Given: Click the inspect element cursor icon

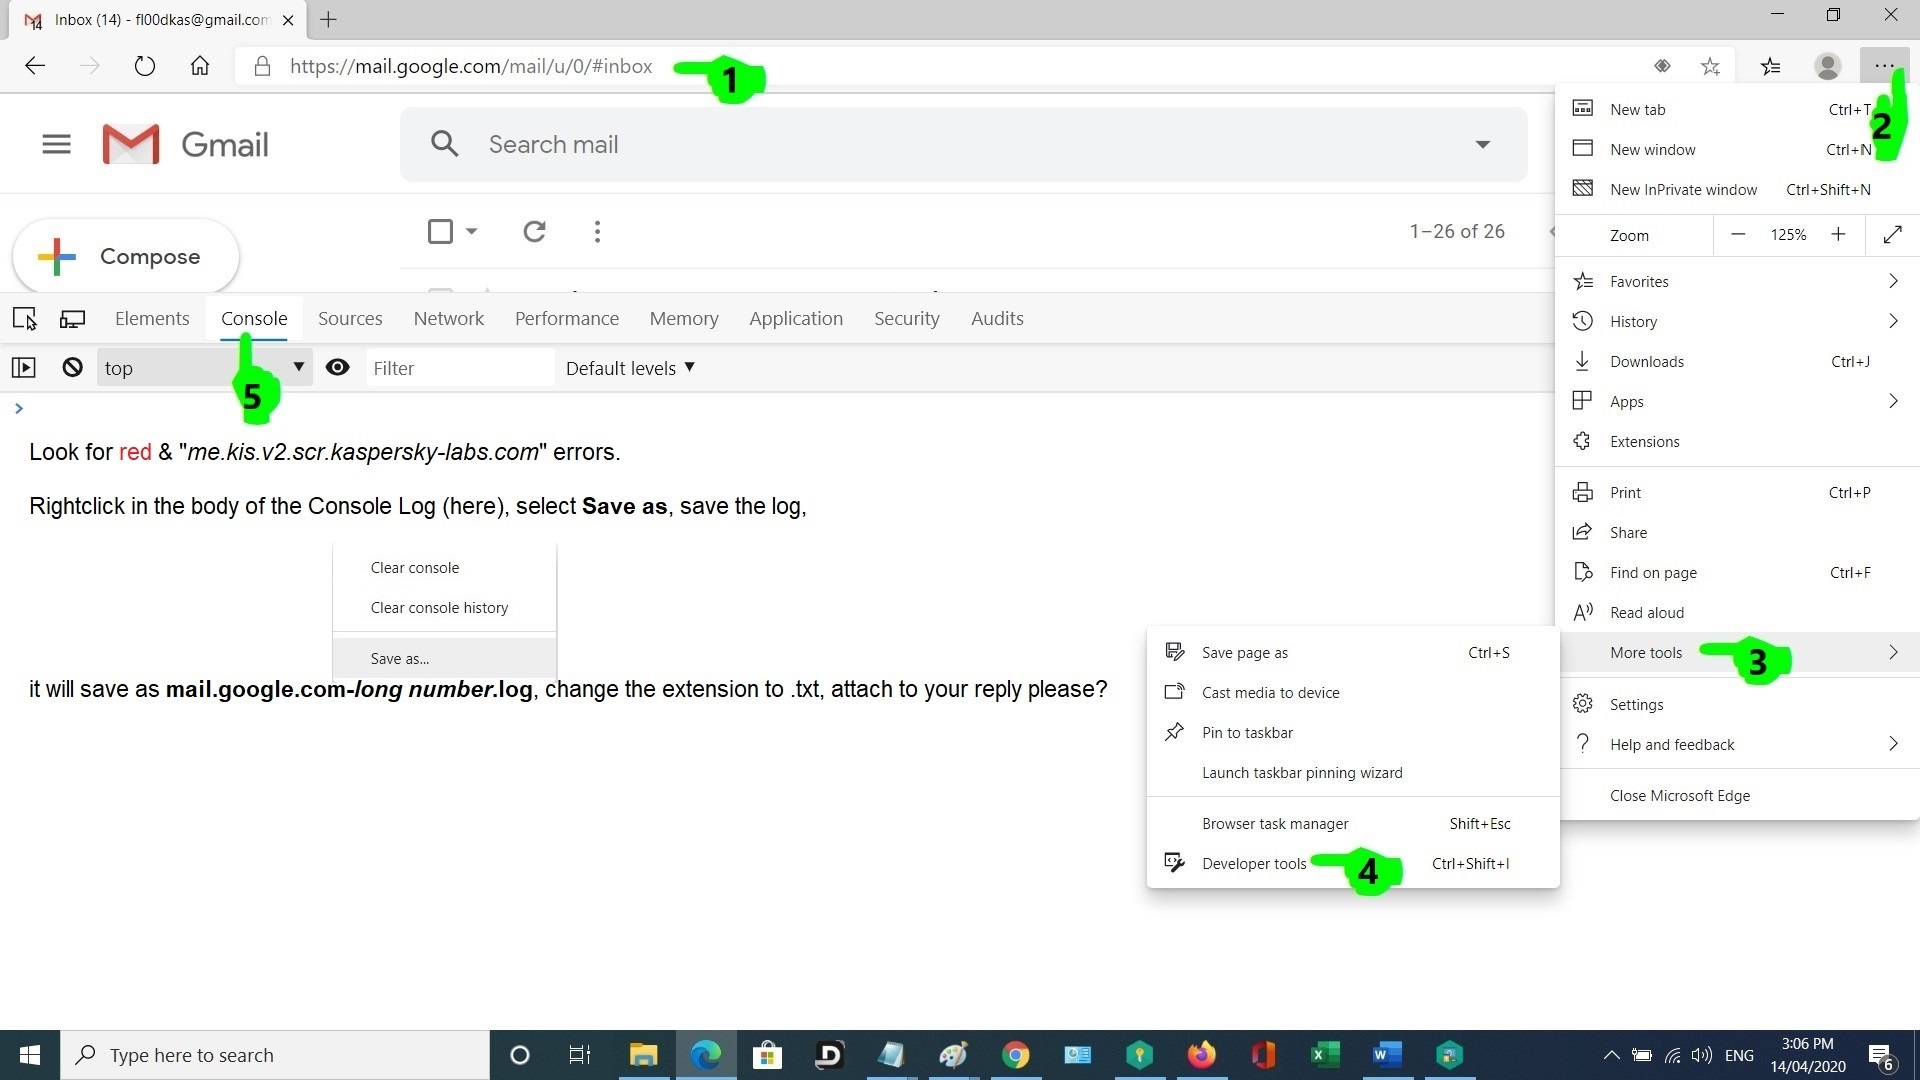Looking at the screenshot, I should [x=24, y=318].
